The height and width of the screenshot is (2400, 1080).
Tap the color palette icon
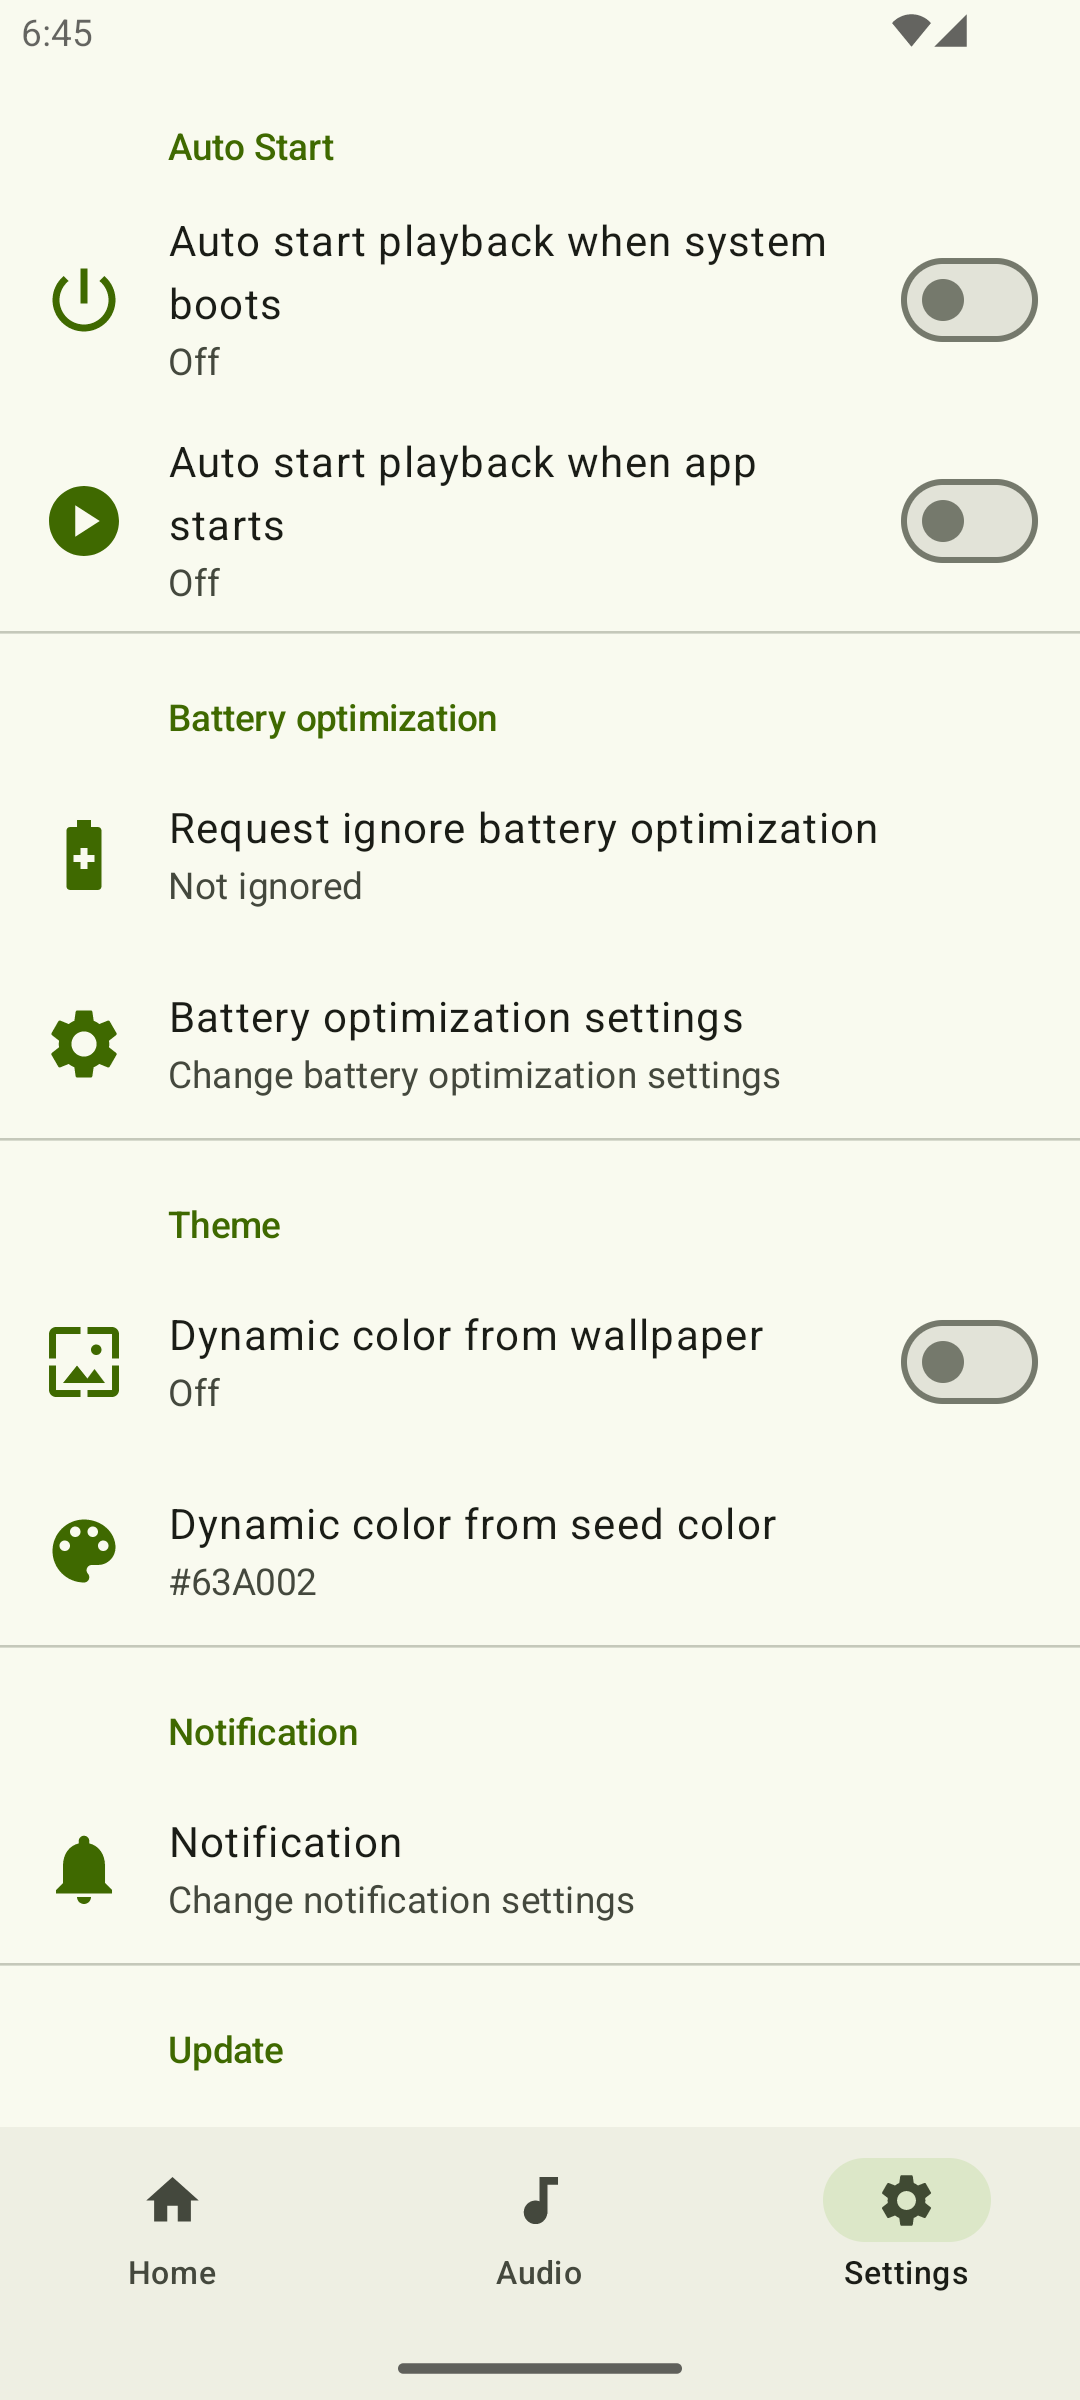(84, 1551)
